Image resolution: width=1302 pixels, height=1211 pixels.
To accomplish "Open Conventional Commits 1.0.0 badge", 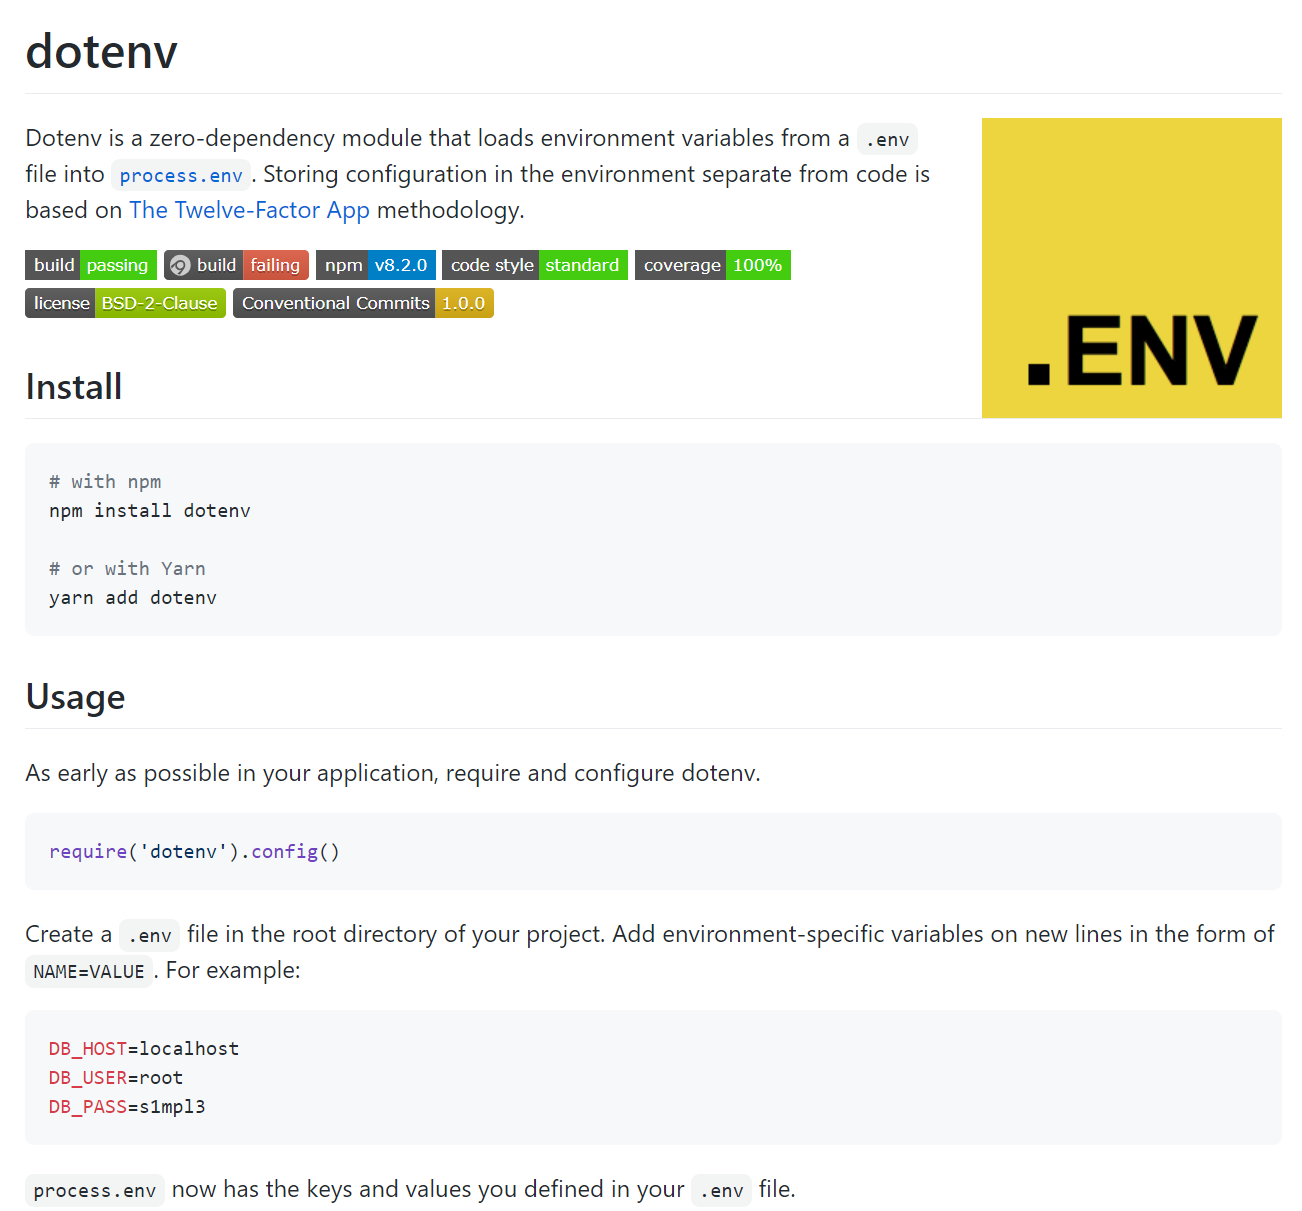I will [x=363, y=303].
